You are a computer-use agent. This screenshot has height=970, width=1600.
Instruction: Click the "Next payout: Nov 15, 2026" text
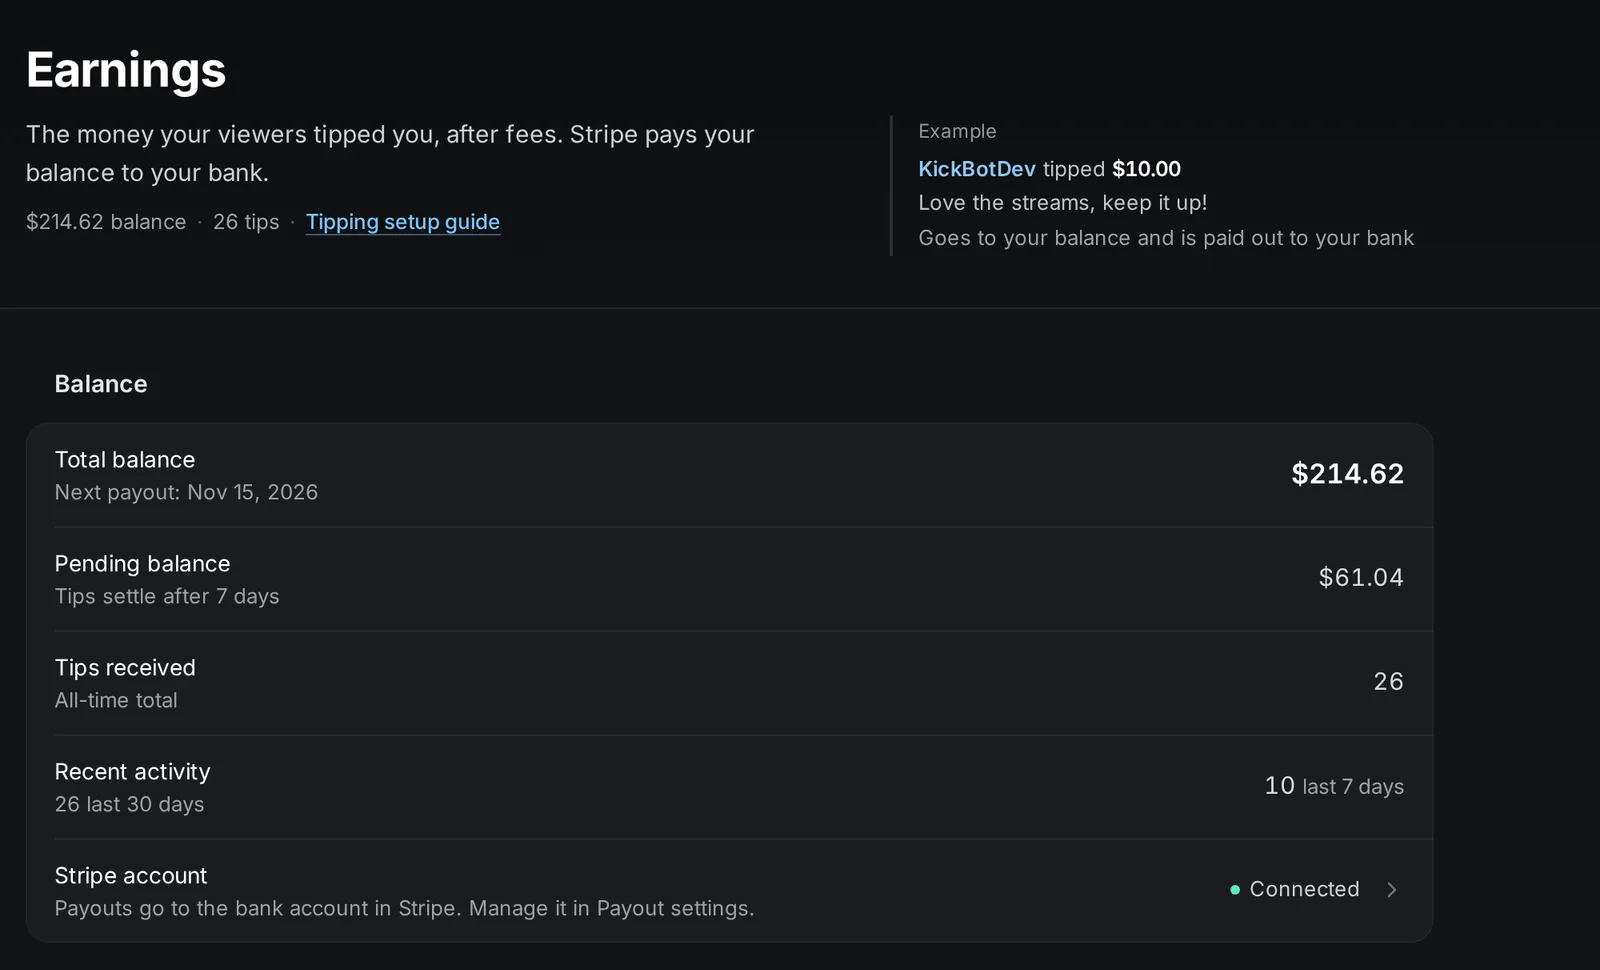pos(186,492)
